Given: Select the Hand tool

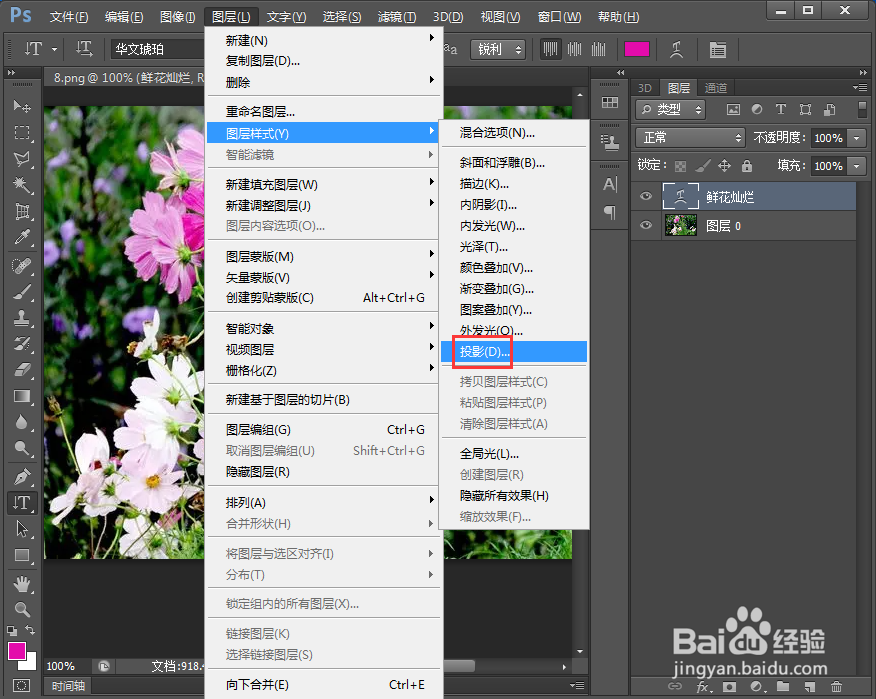Looking at the screenshot, I should [22, 584].
